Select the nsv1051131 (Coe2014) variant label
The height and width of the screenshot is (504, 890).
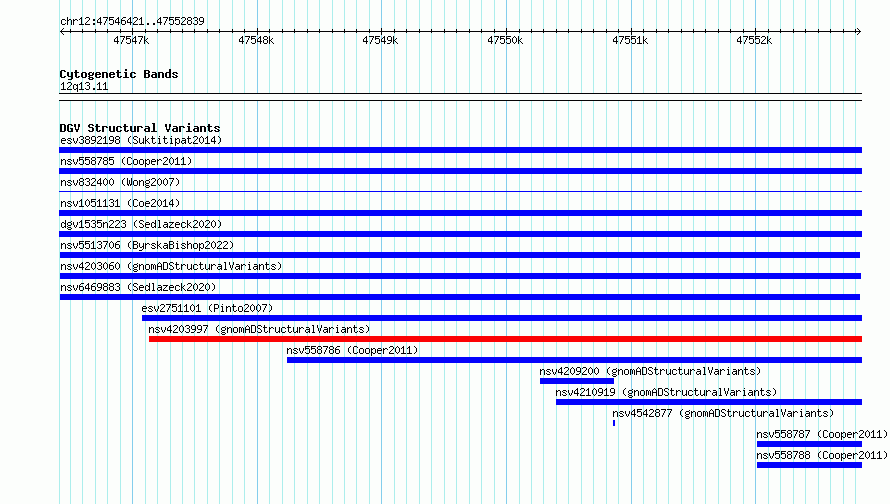point(120,203)
